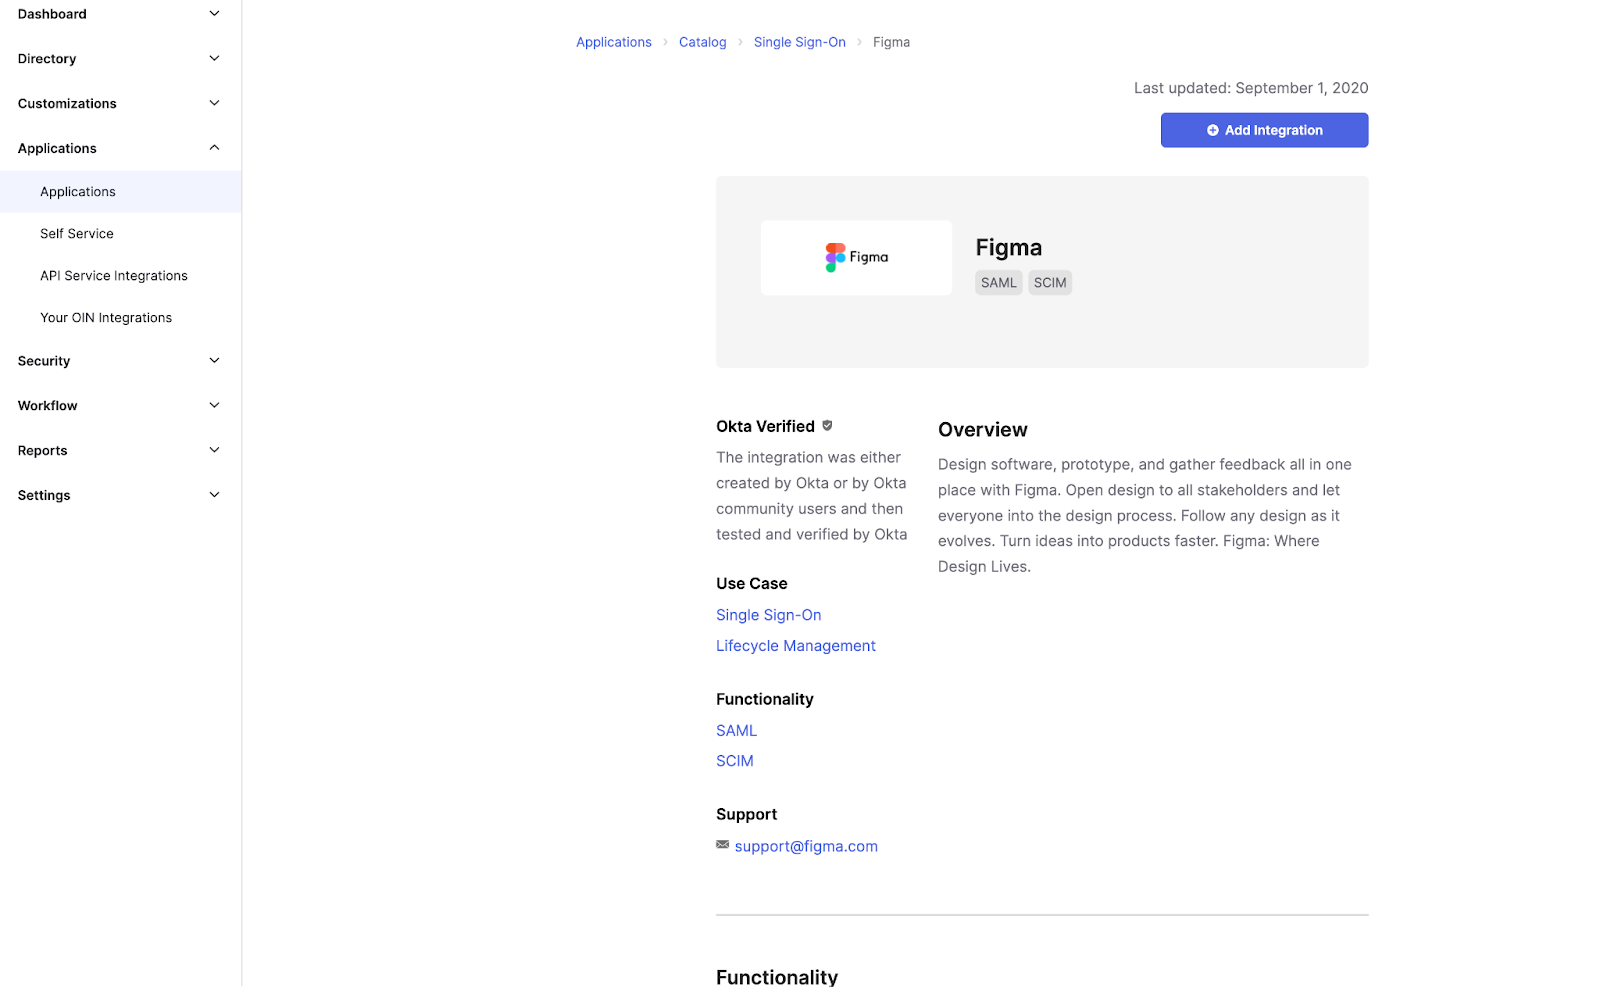This screenshot has width=1600, height=987.
Task: Click the plus icon inside Add Integration button
Action: tap(1212, 130)
